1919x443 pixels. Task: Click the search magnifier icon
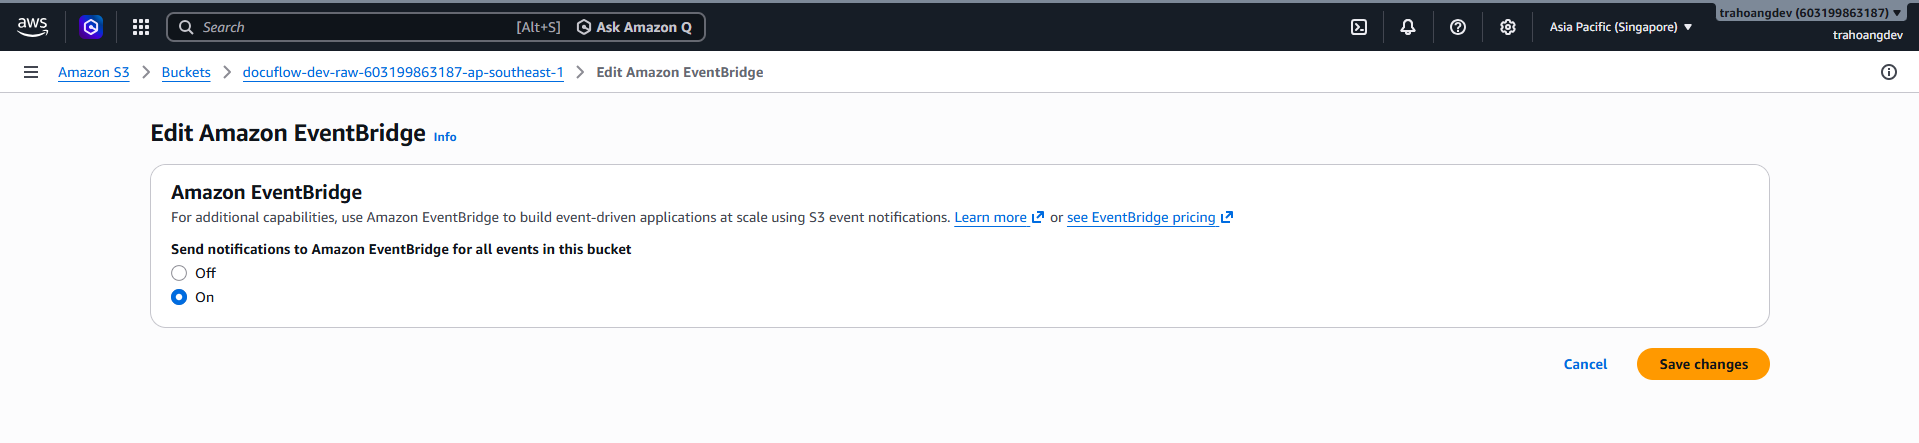point(186,27)
